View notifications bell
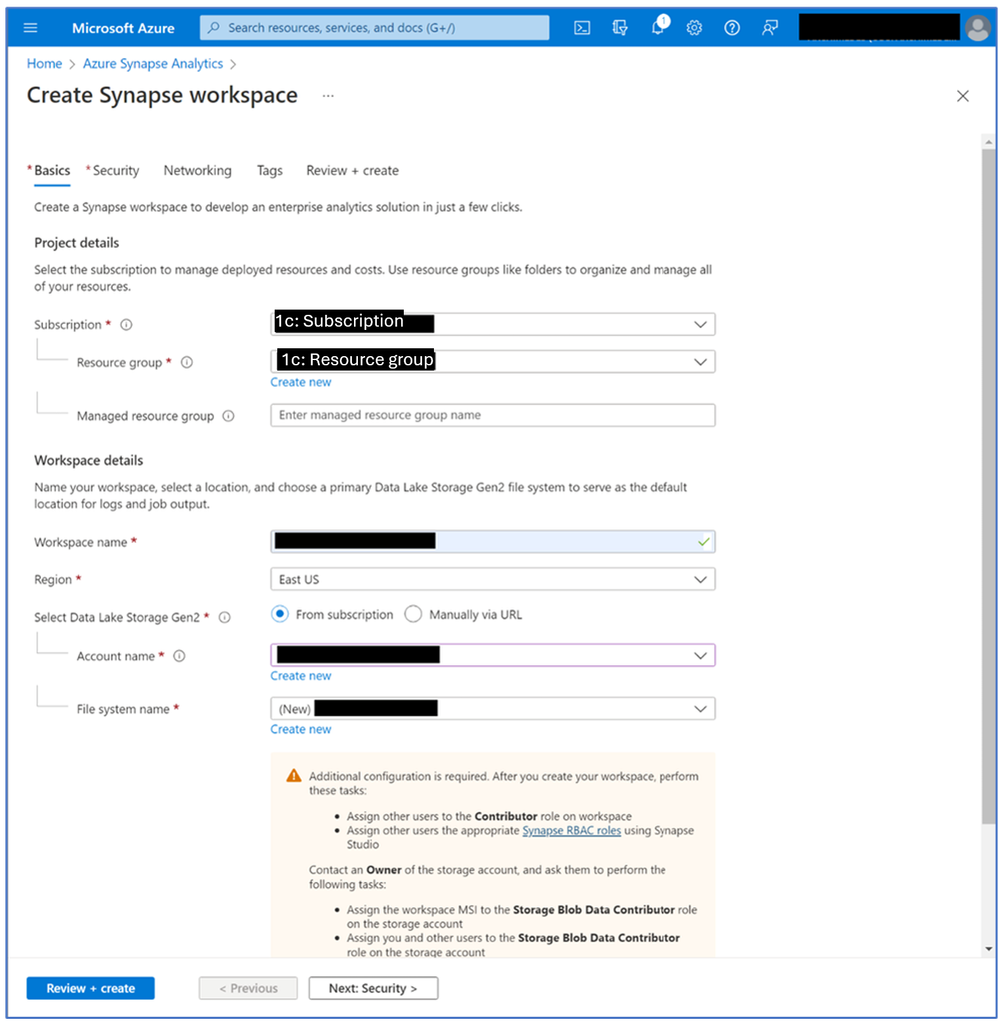Viewport: 999px width, 1021px height. click(x=658, y=27)
